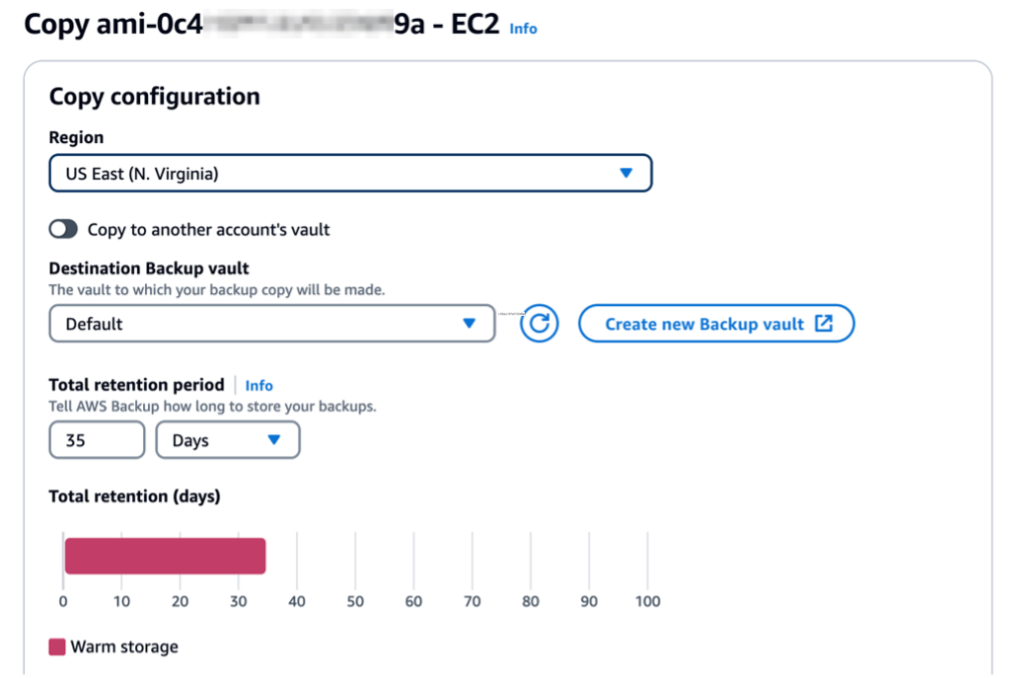The height and width of the screenshot is (678, 1024).
Task: Enable Copy to another account's vault
Action: 62,228
